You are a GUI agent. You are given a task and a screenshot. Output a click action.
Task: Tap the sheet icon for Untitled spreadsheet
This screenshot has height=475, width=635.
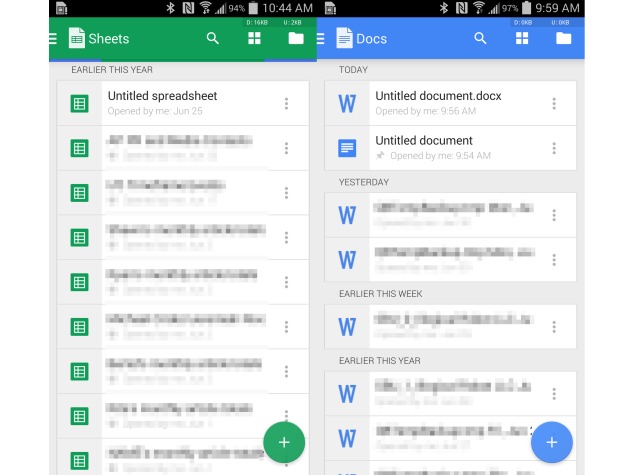(x=79, y=104)
